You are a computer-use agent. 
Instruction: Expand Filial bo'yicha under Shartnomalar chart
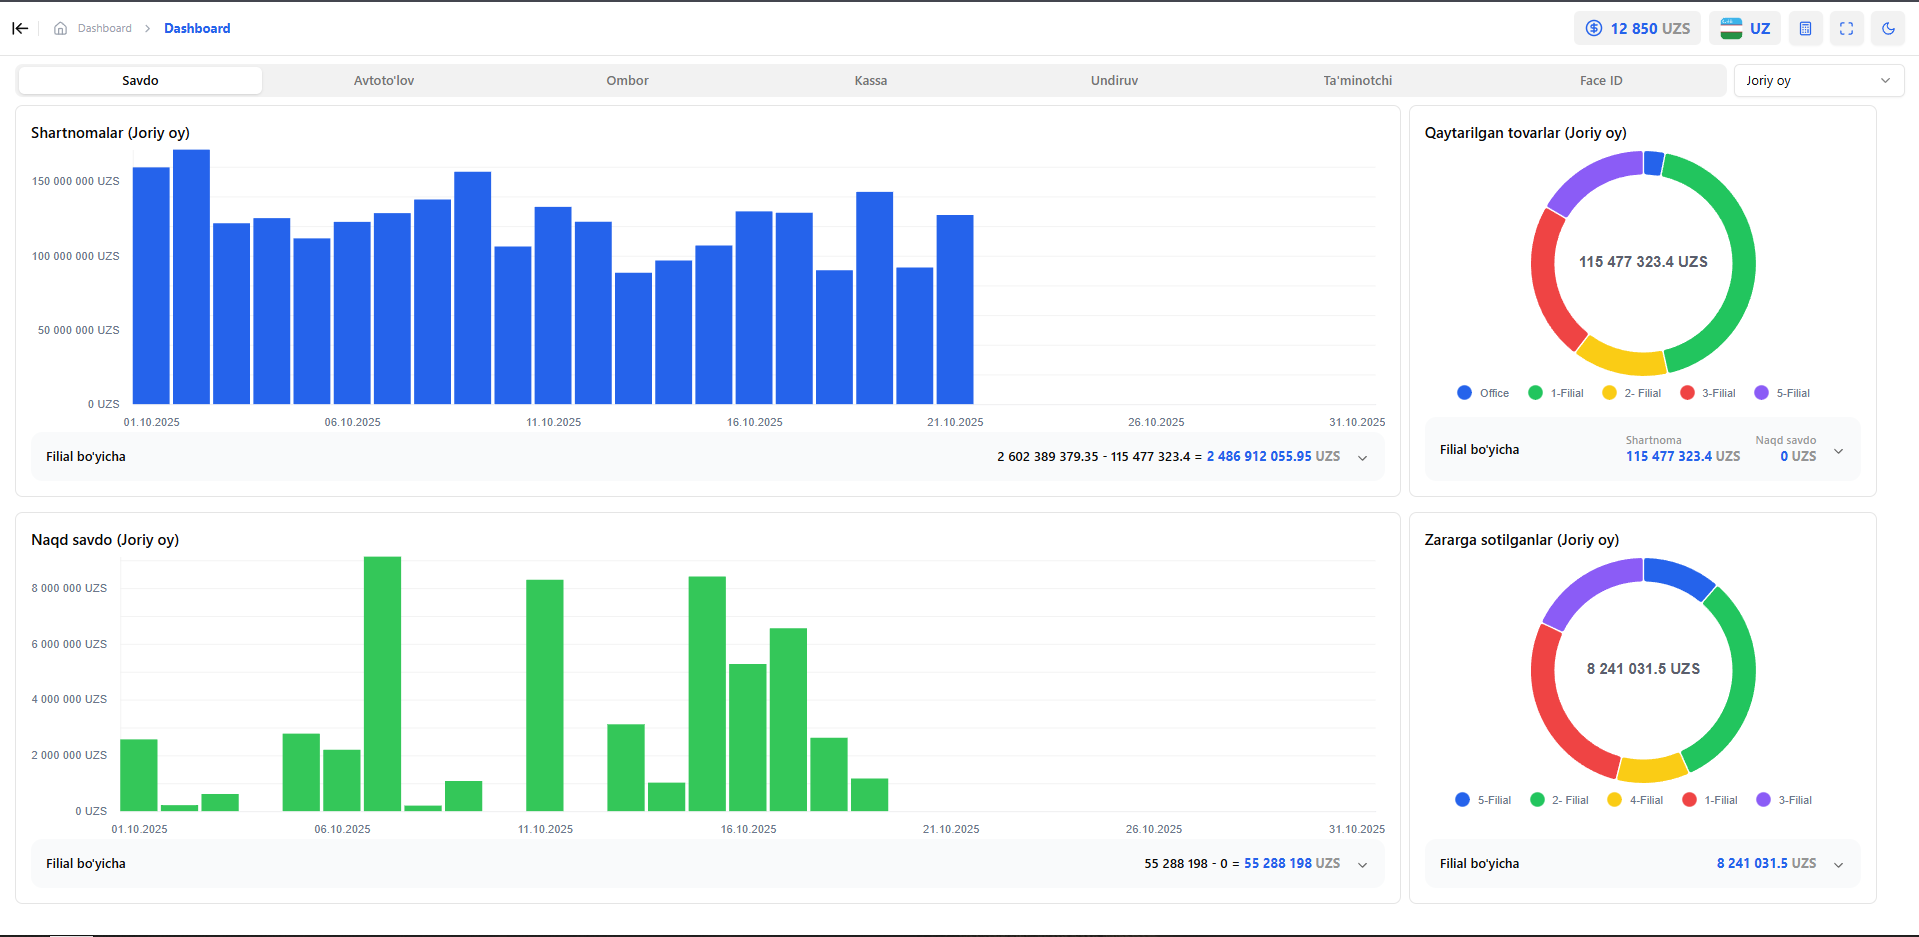(x=1362, y=457)
